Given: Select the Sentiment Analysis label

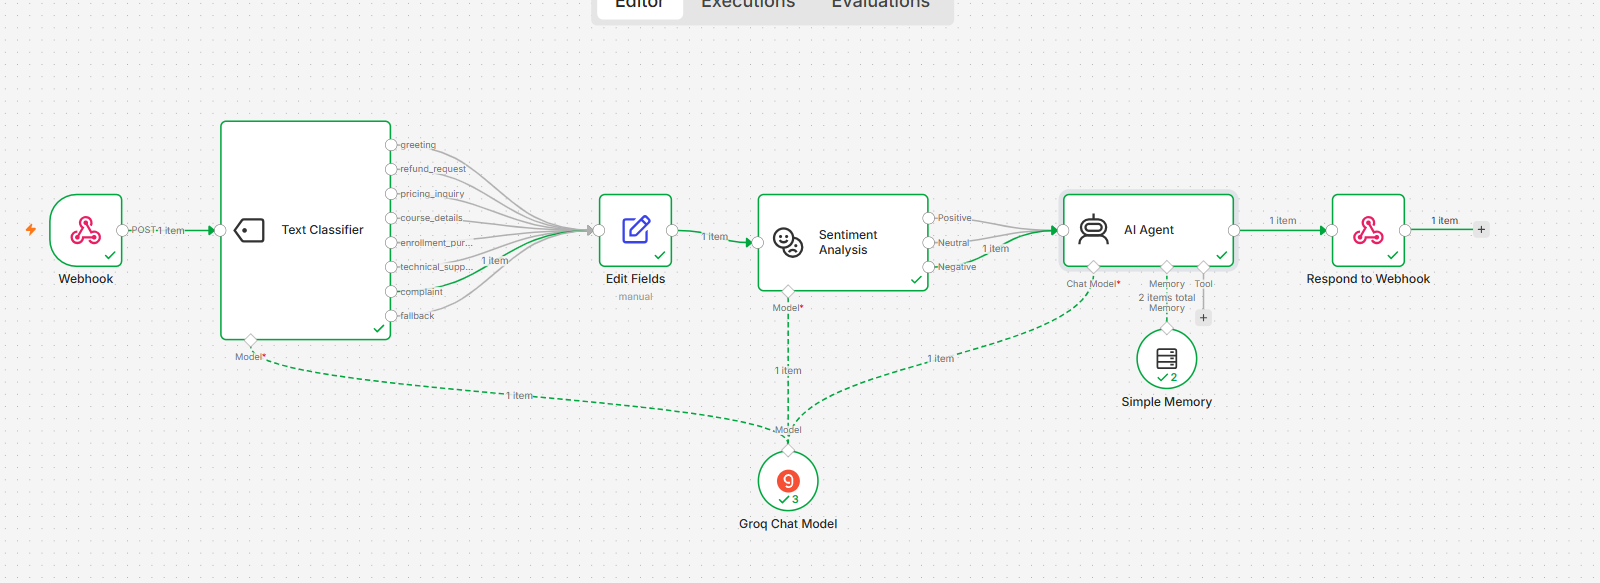Looking at the screenshot, I should 848,242.
